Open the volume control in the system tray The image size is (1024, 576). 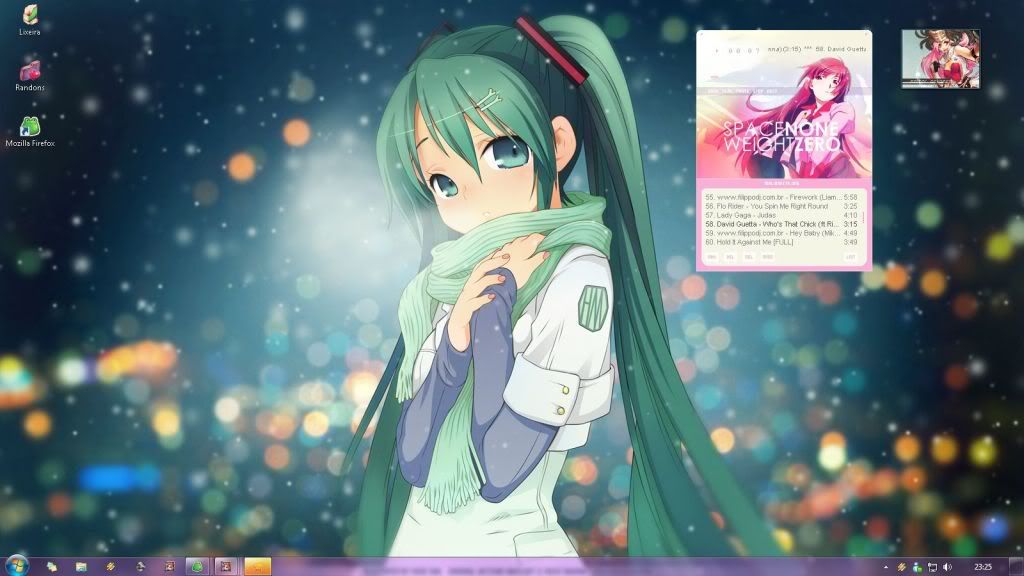[946, 566]
